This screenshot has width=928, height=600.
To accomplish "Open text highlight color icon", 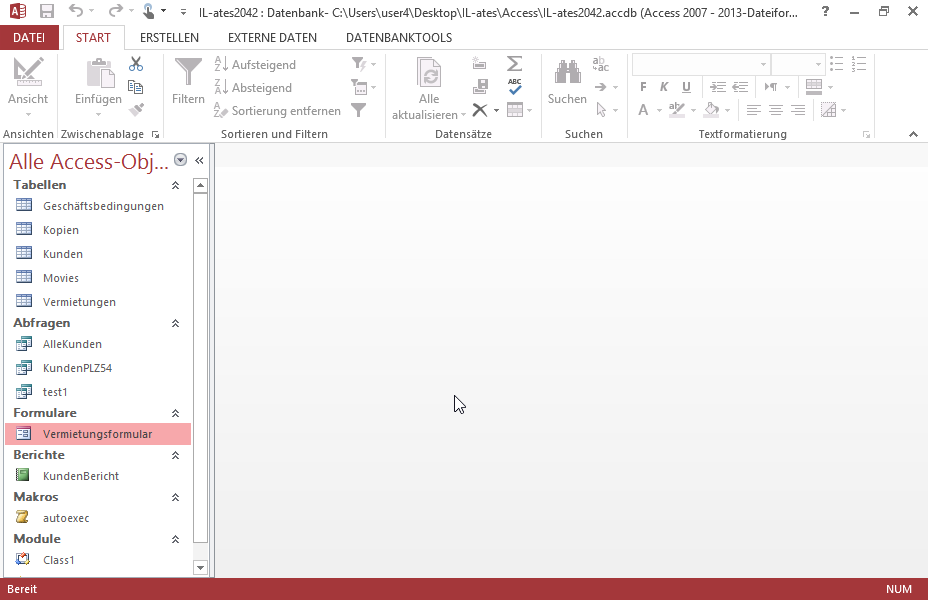I will (x=677, y=110).
